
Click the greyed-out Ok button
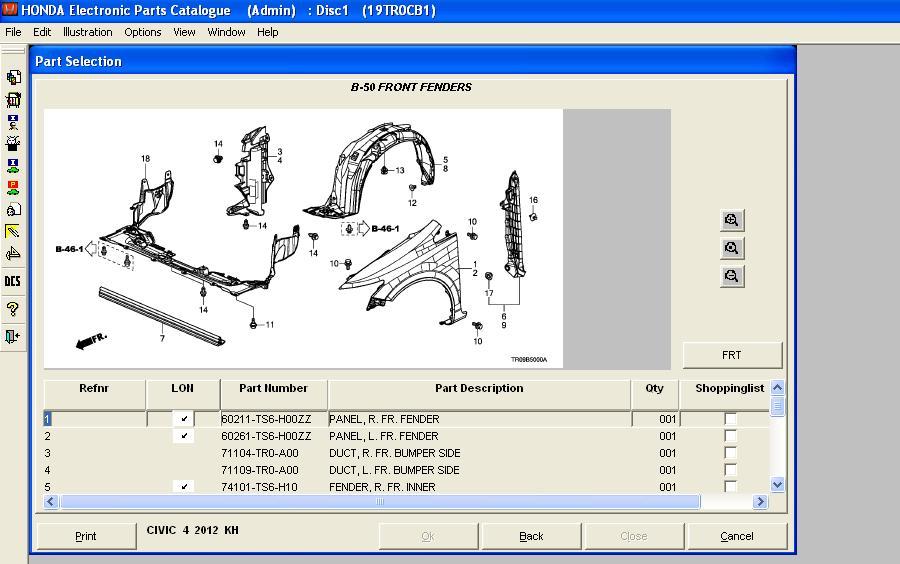tap(428, 536)
